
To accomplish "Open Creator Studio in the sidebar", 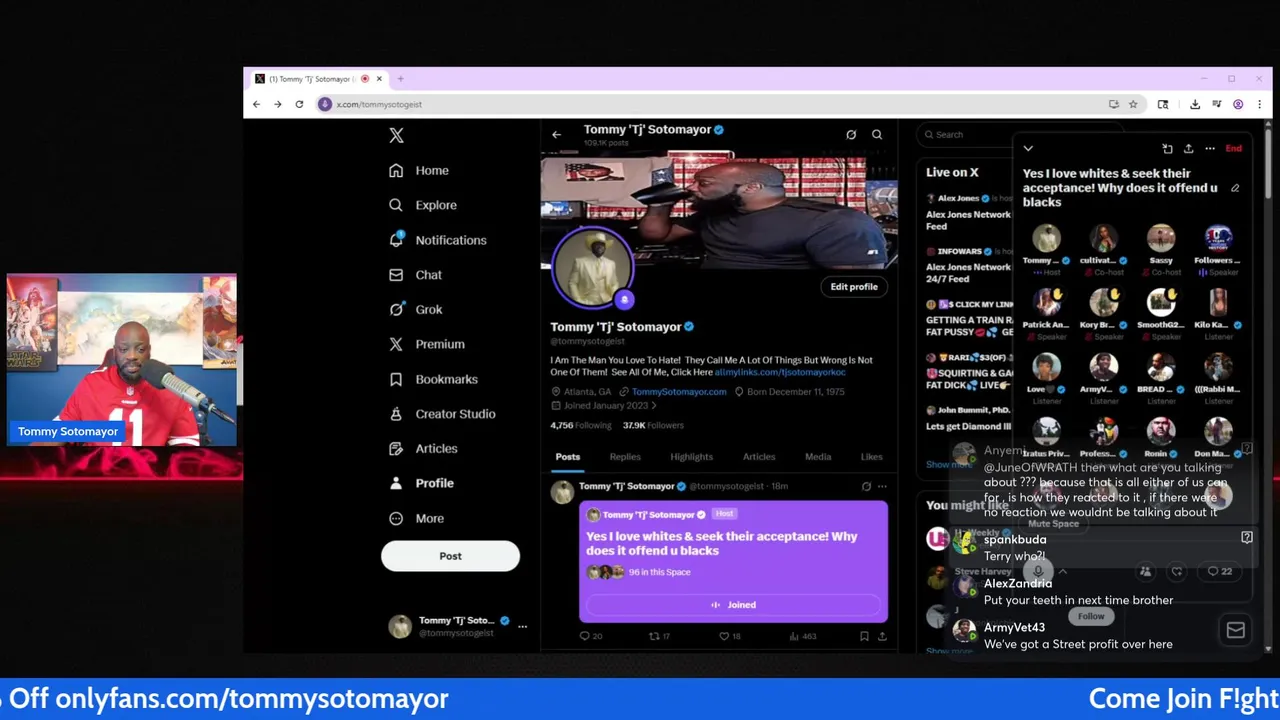I will tap(442, 414).
